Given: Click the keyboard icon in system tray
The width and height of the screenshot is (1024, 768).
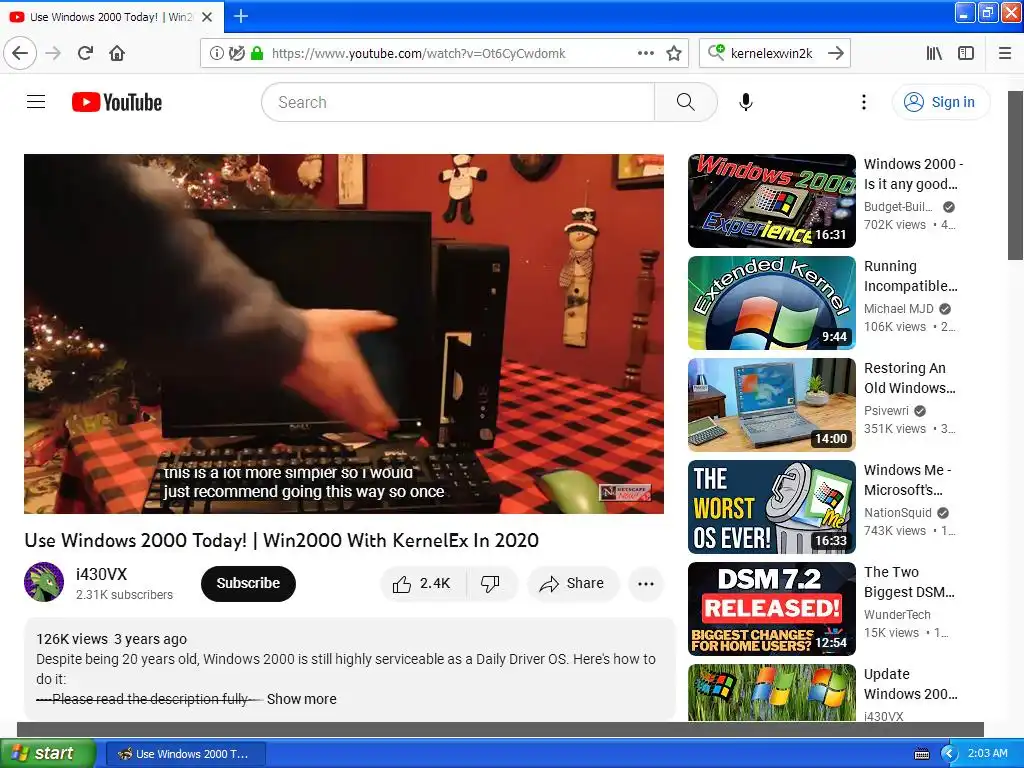Looking at the screenshot, I should tap(921, 754).
